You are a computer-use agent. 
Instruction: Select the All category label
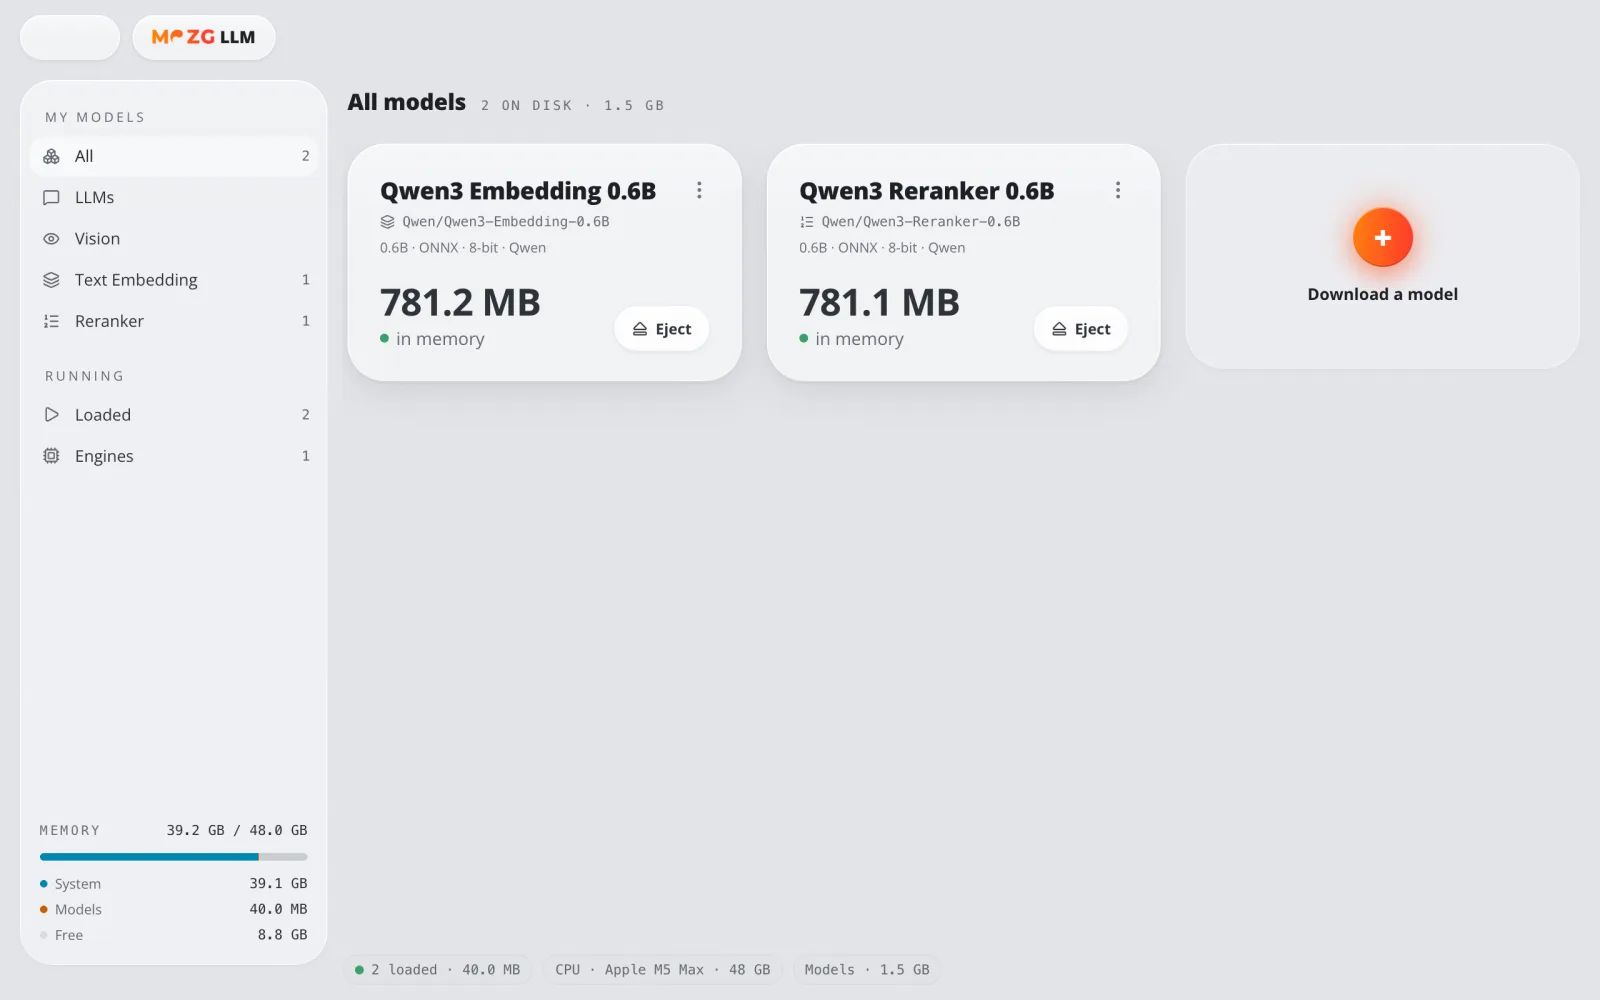(x=84, y=156)
